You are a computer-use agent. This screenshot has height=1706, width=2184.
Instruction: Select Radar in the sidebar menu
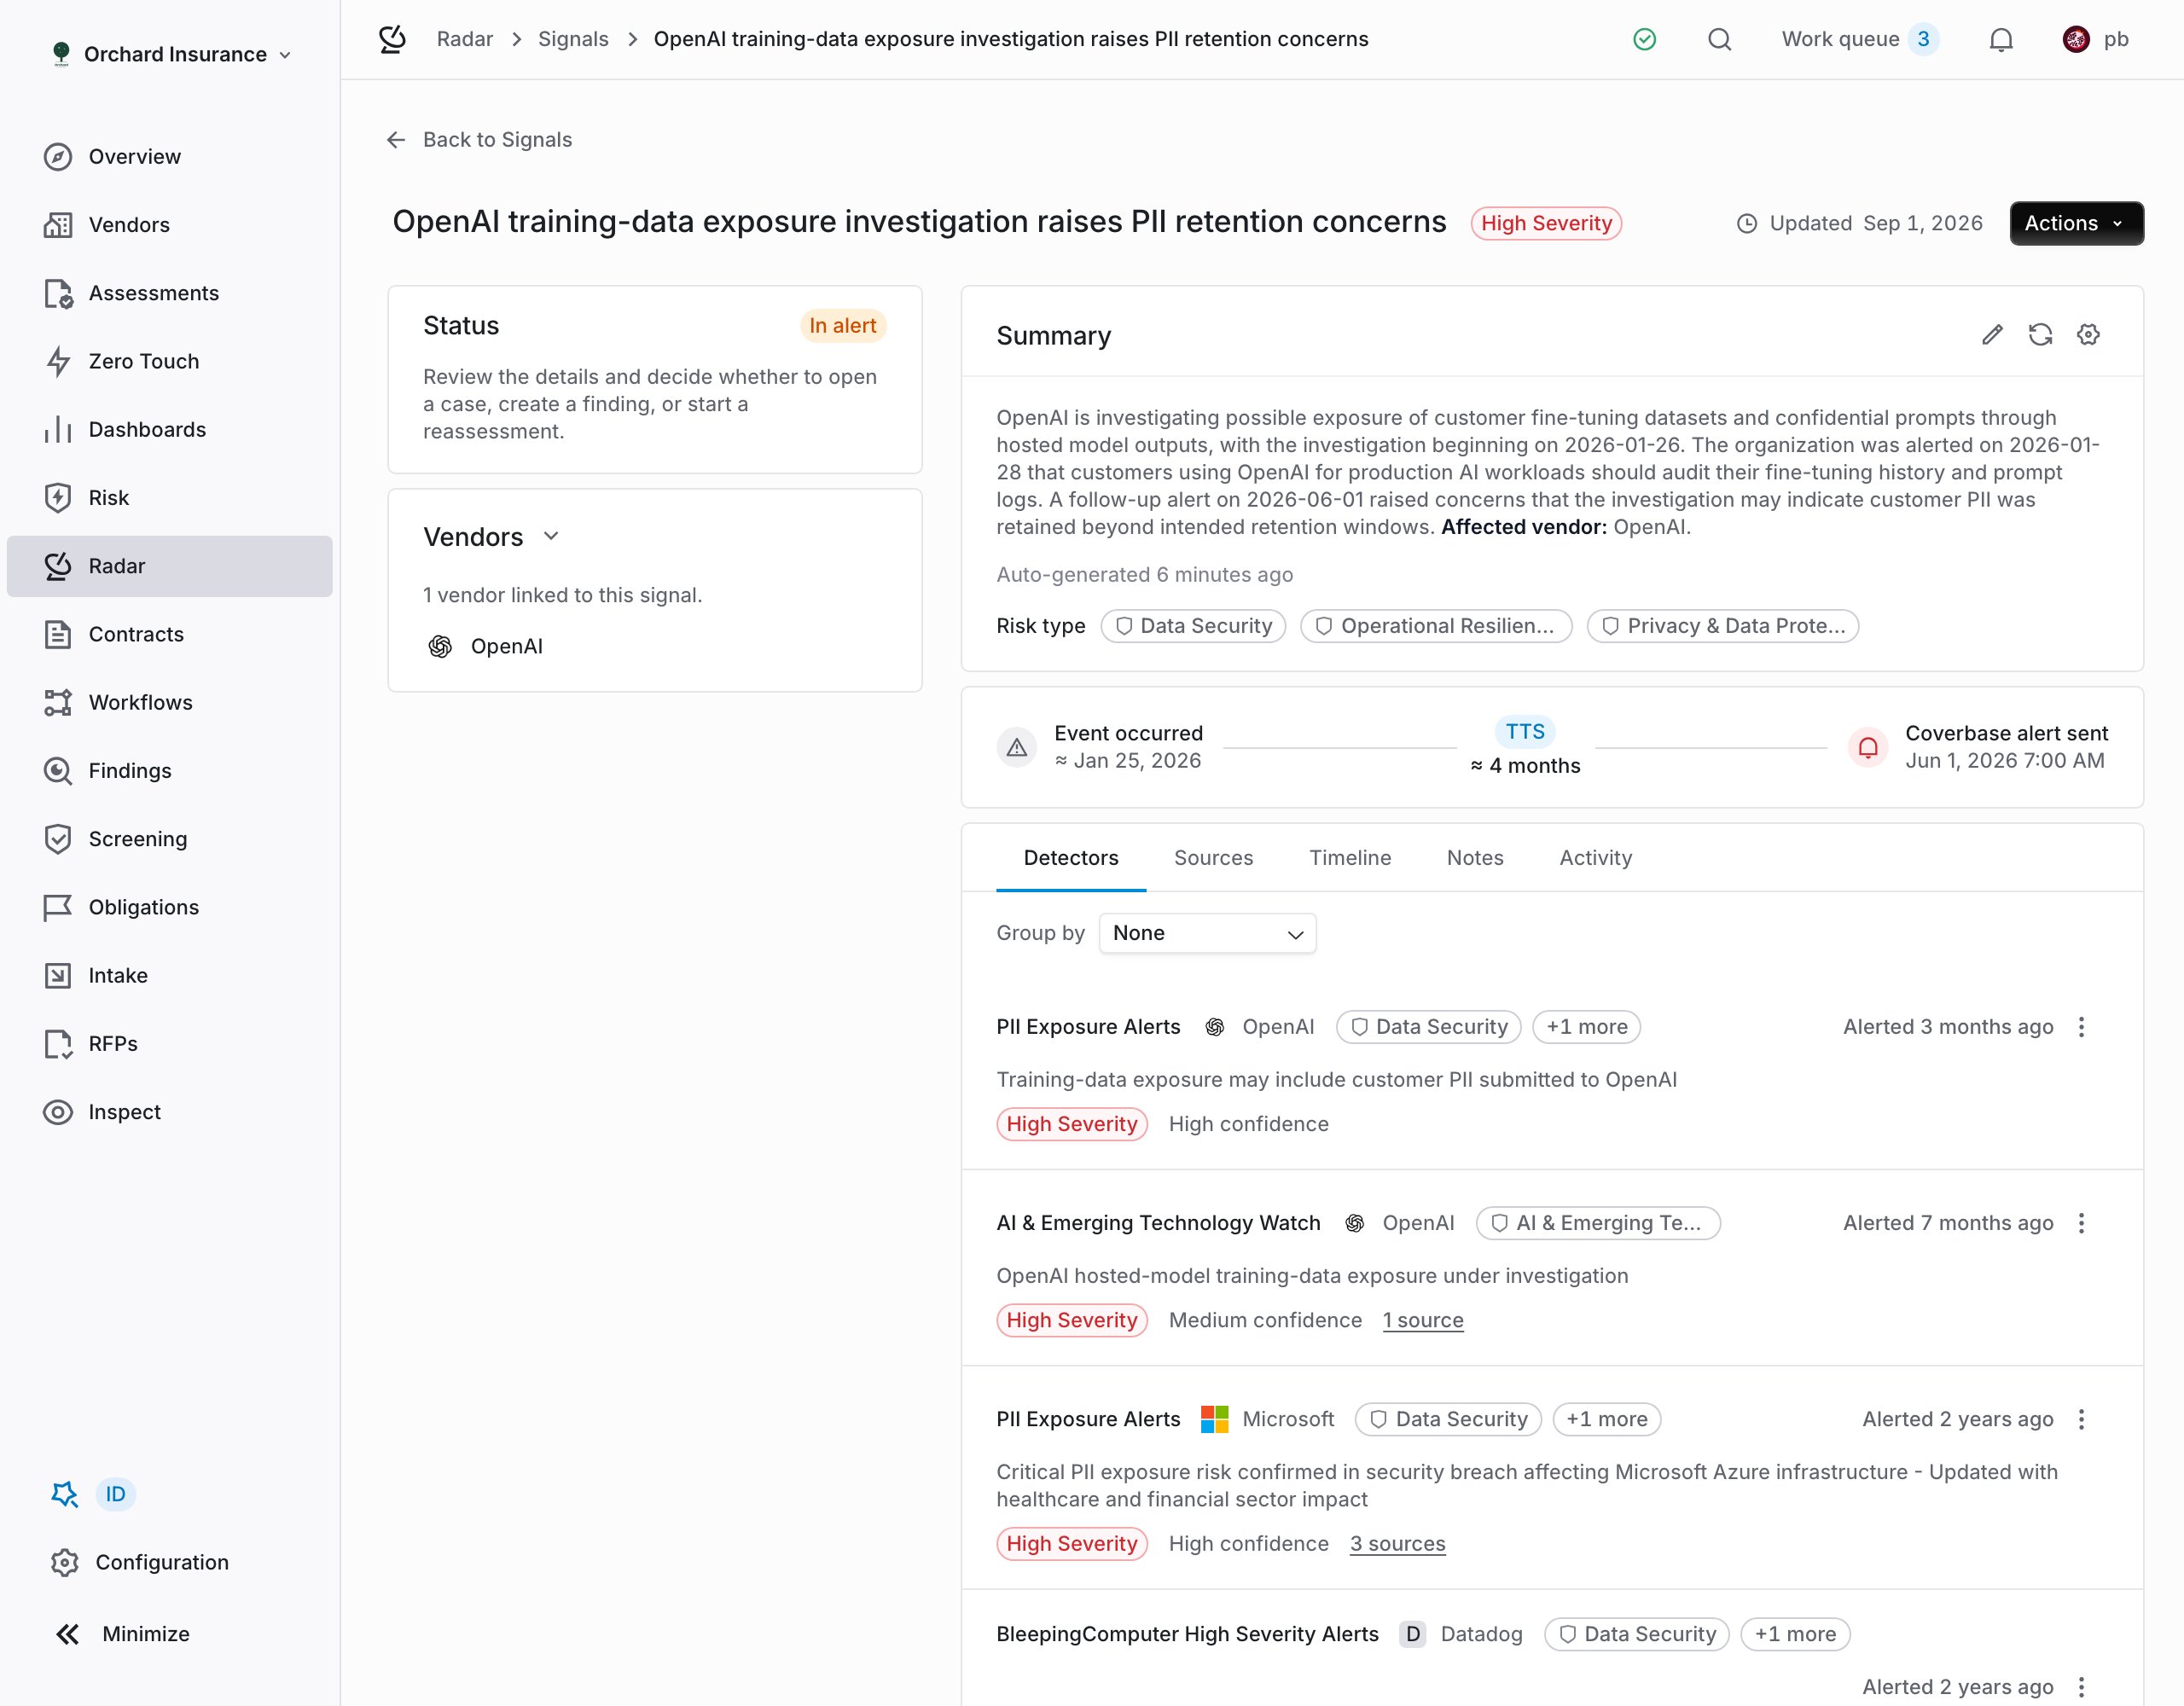pos(170,566)
